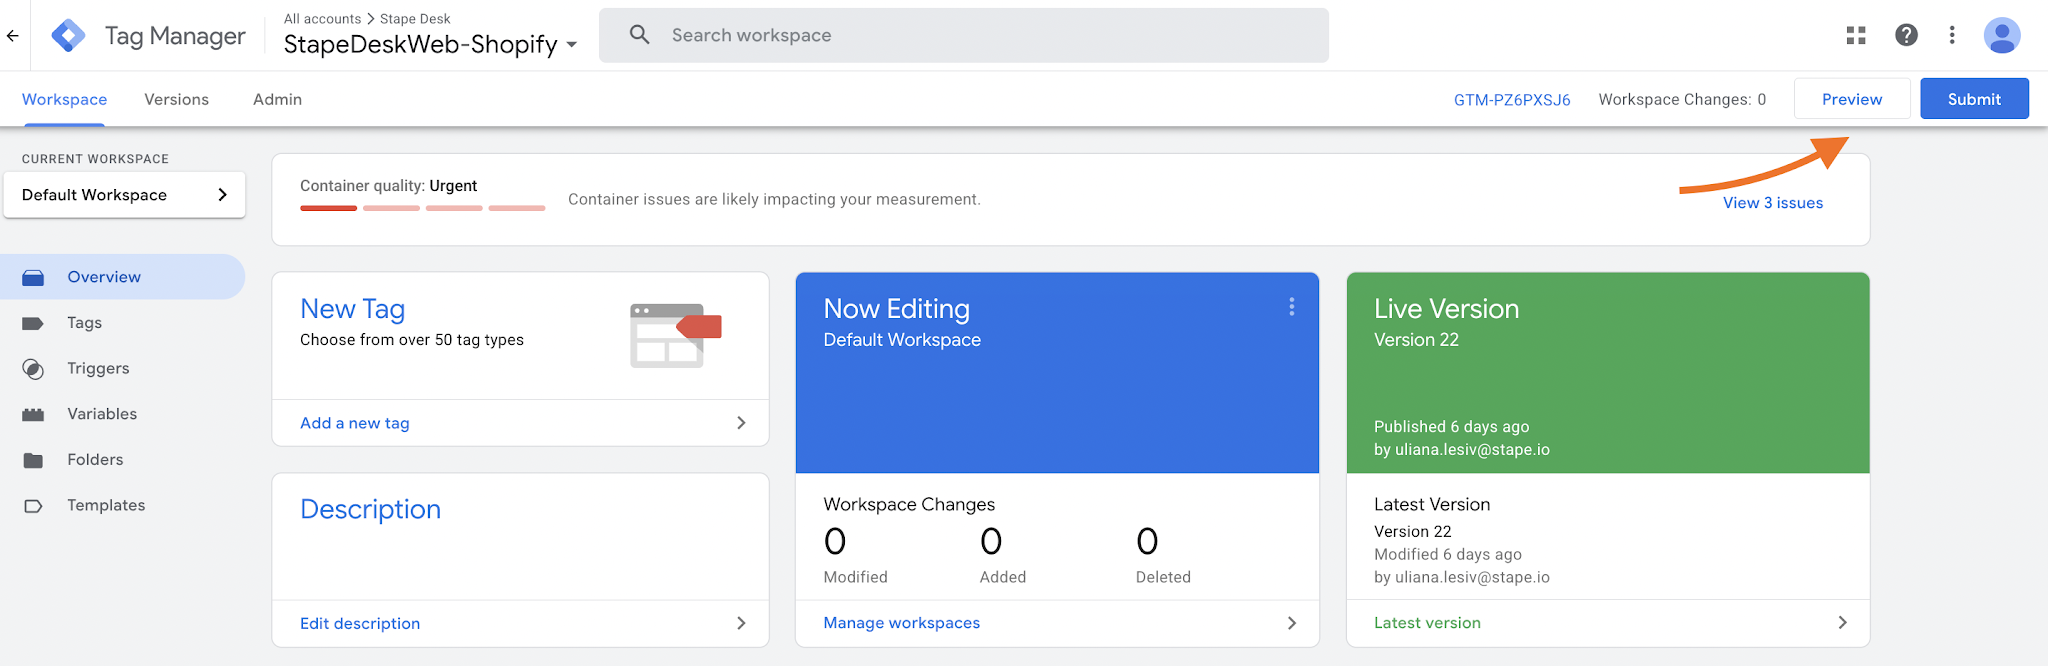Switch to the Workspace tab
Screen dimensions: 2048x666
(65, 99)
